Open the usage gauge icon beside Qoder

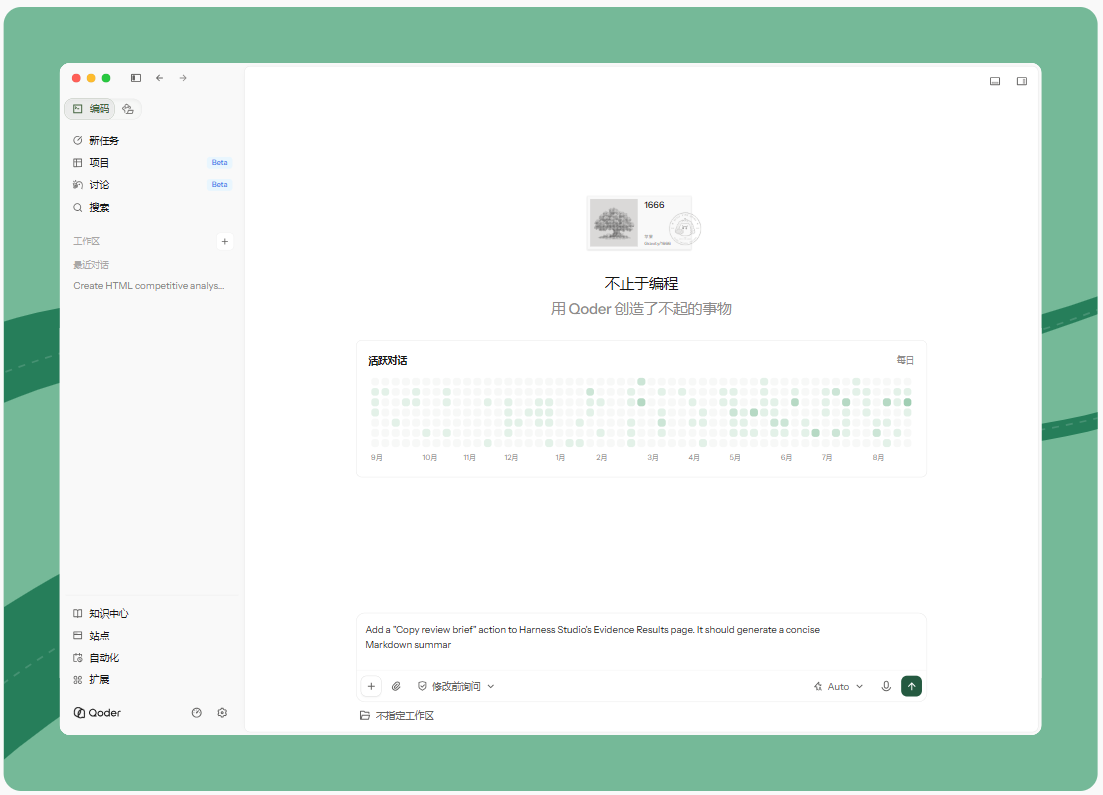(197, 713)
